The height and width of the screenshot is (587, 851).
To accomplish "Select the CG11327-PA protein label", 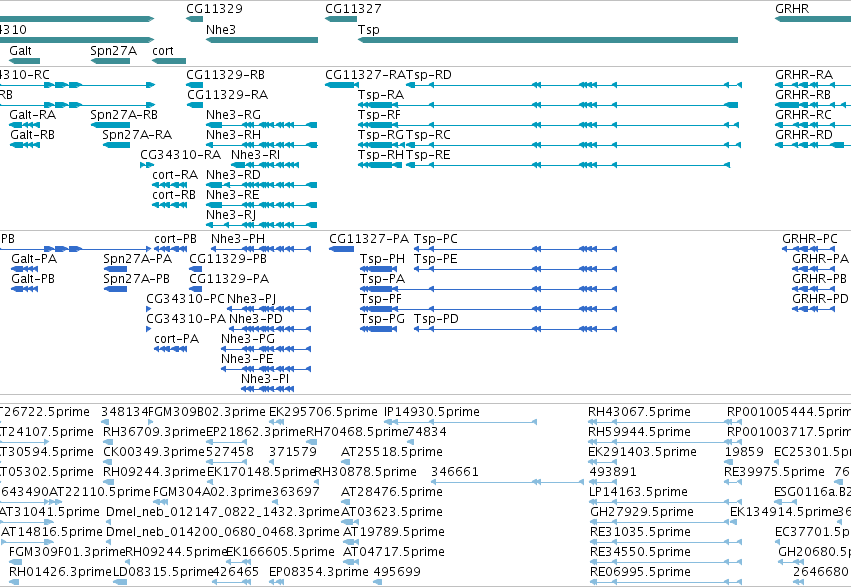I will pos(369,239).
